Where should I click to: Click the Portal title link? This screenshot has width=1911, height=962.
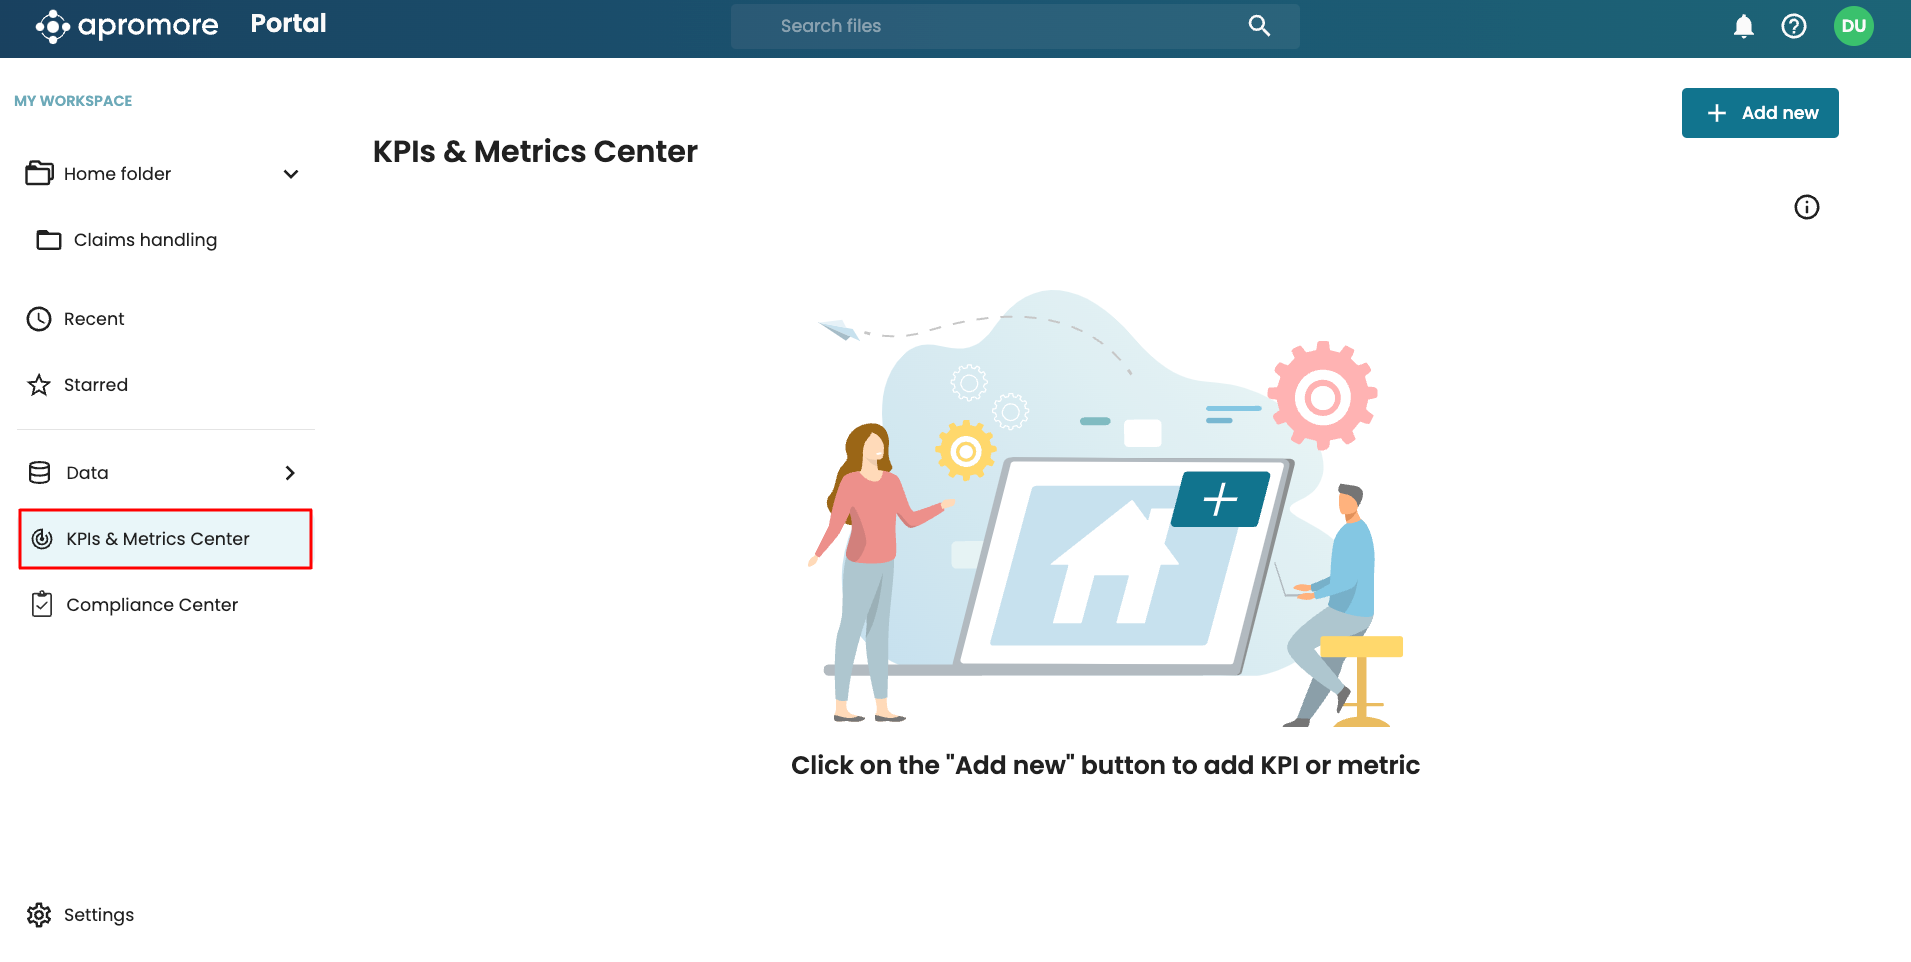point(288,24)
